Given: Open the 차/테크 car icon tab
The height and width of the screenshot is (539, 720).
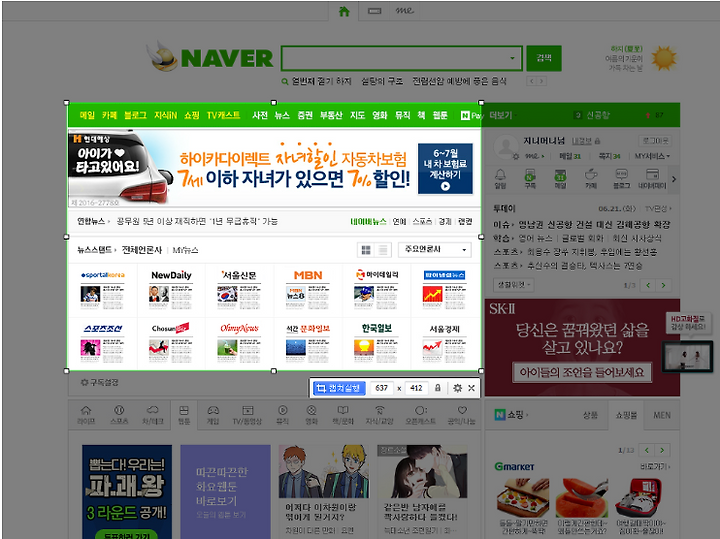Looking at the screenshot, I should [153, 415].
